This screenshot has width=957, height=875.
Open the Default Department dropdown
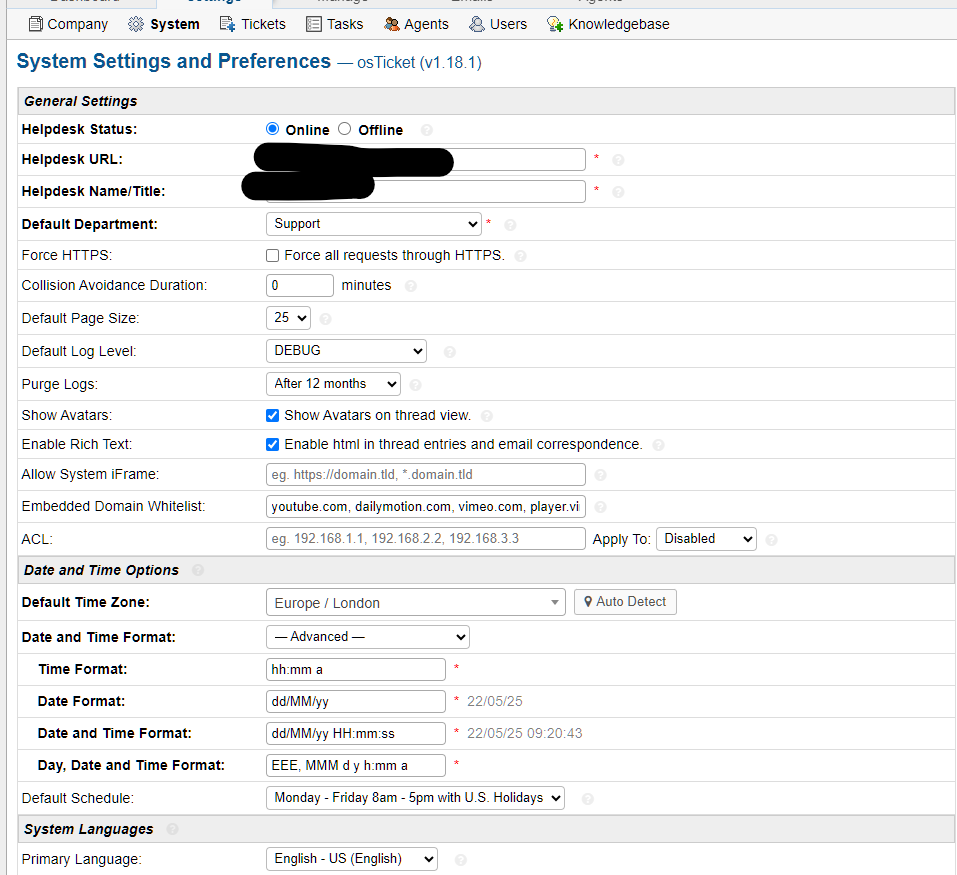click(x=374, y=224)
